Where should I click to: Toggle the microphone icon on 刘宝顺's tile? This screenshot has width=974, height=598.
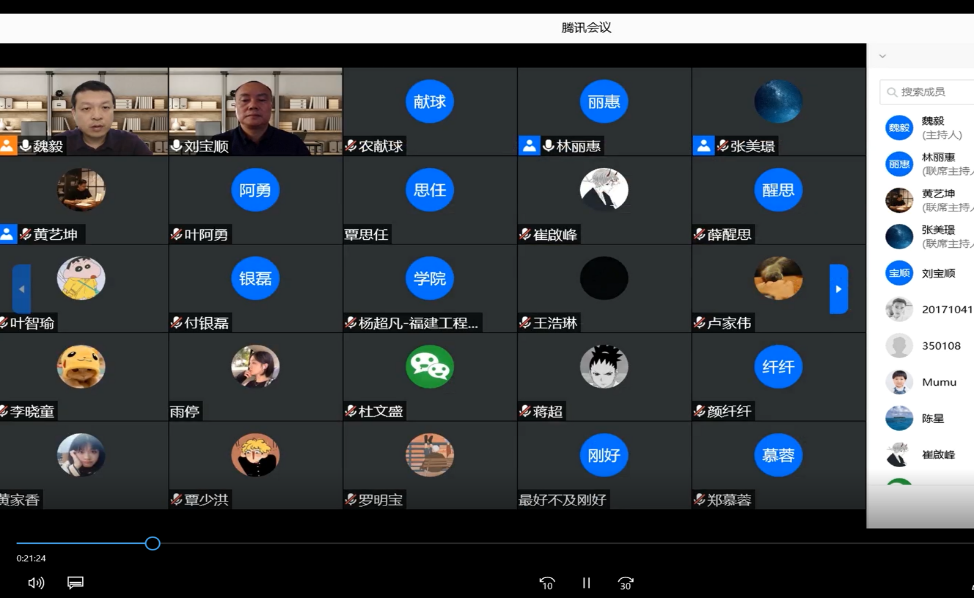point(176,146)
